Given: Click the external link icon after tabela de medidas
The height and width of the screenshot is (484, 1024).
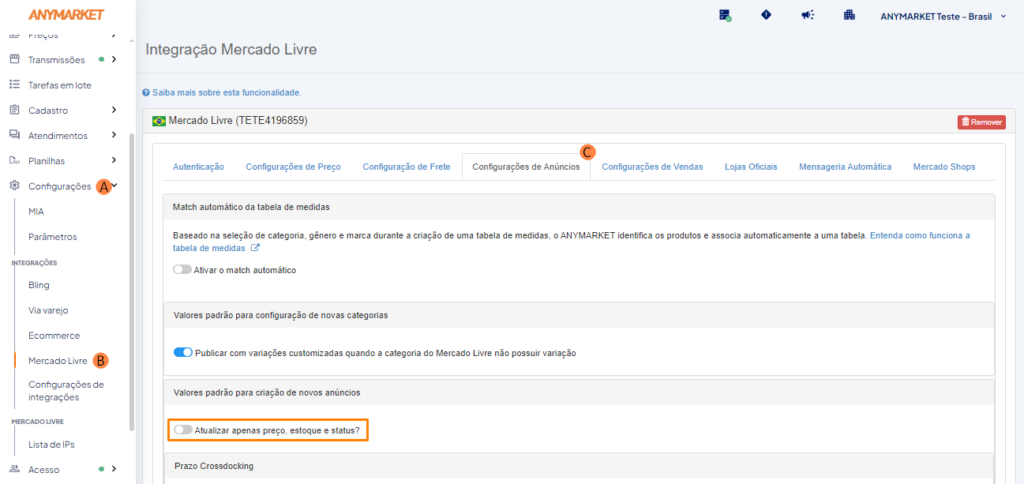Looking at the screenshot, I should 256,248.
